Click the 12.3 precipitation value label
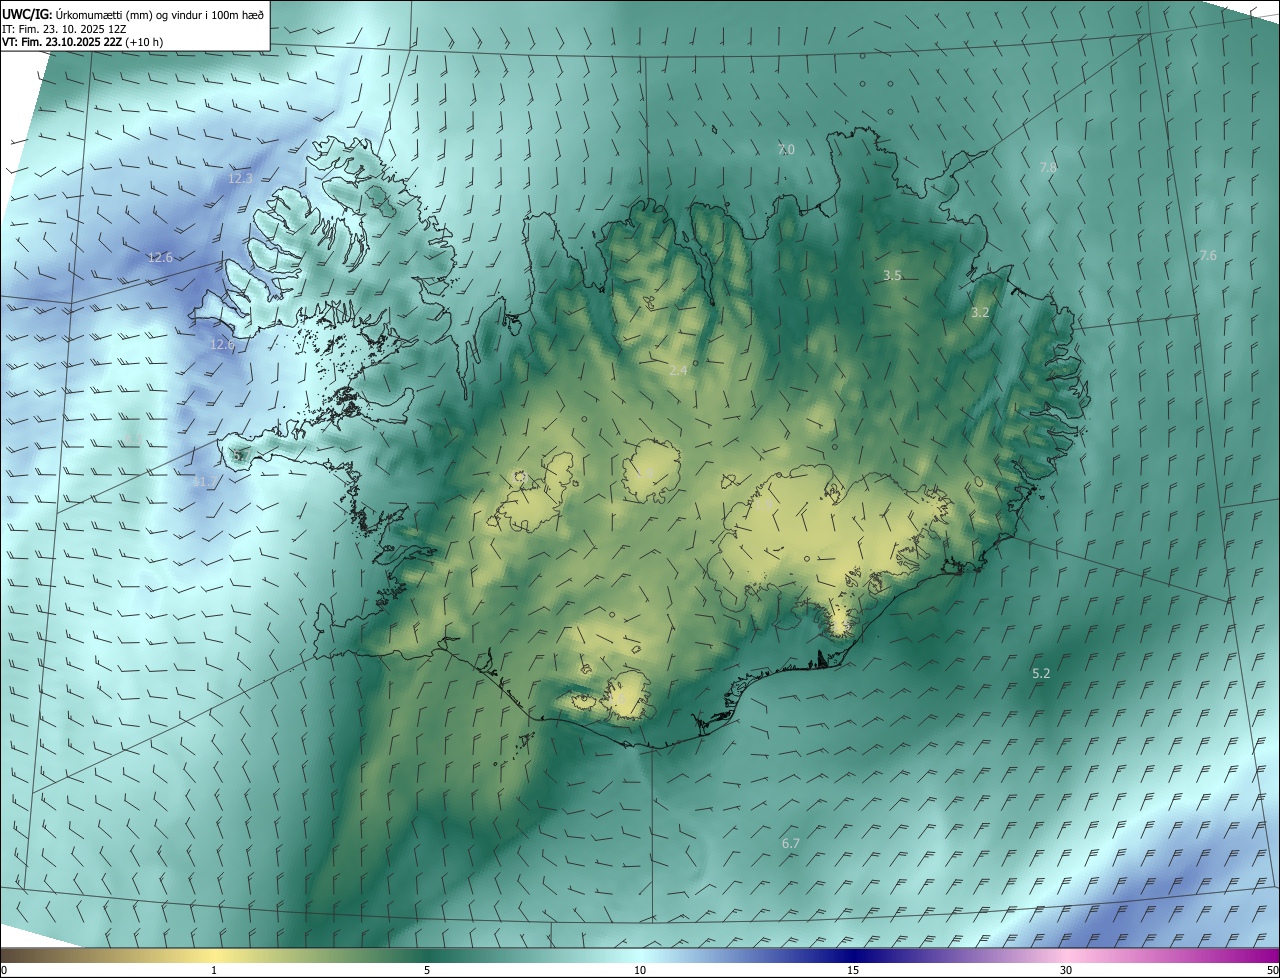Image resolution: width=1280 pixels, height=978 pixels. [x=241, y=178]
